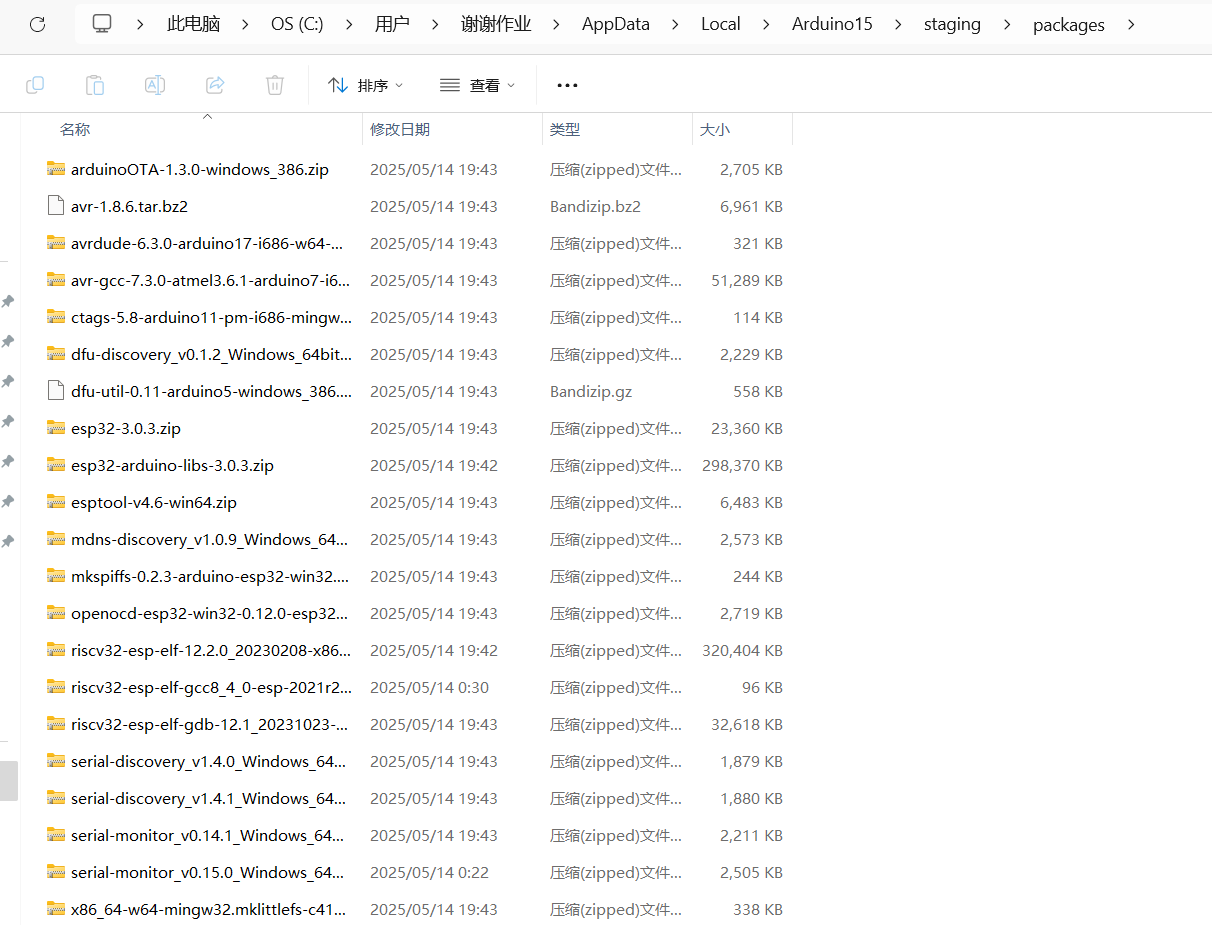Click the 51,289 KB size cell
The image size is (1212, 936).
[x=747, y=280]
